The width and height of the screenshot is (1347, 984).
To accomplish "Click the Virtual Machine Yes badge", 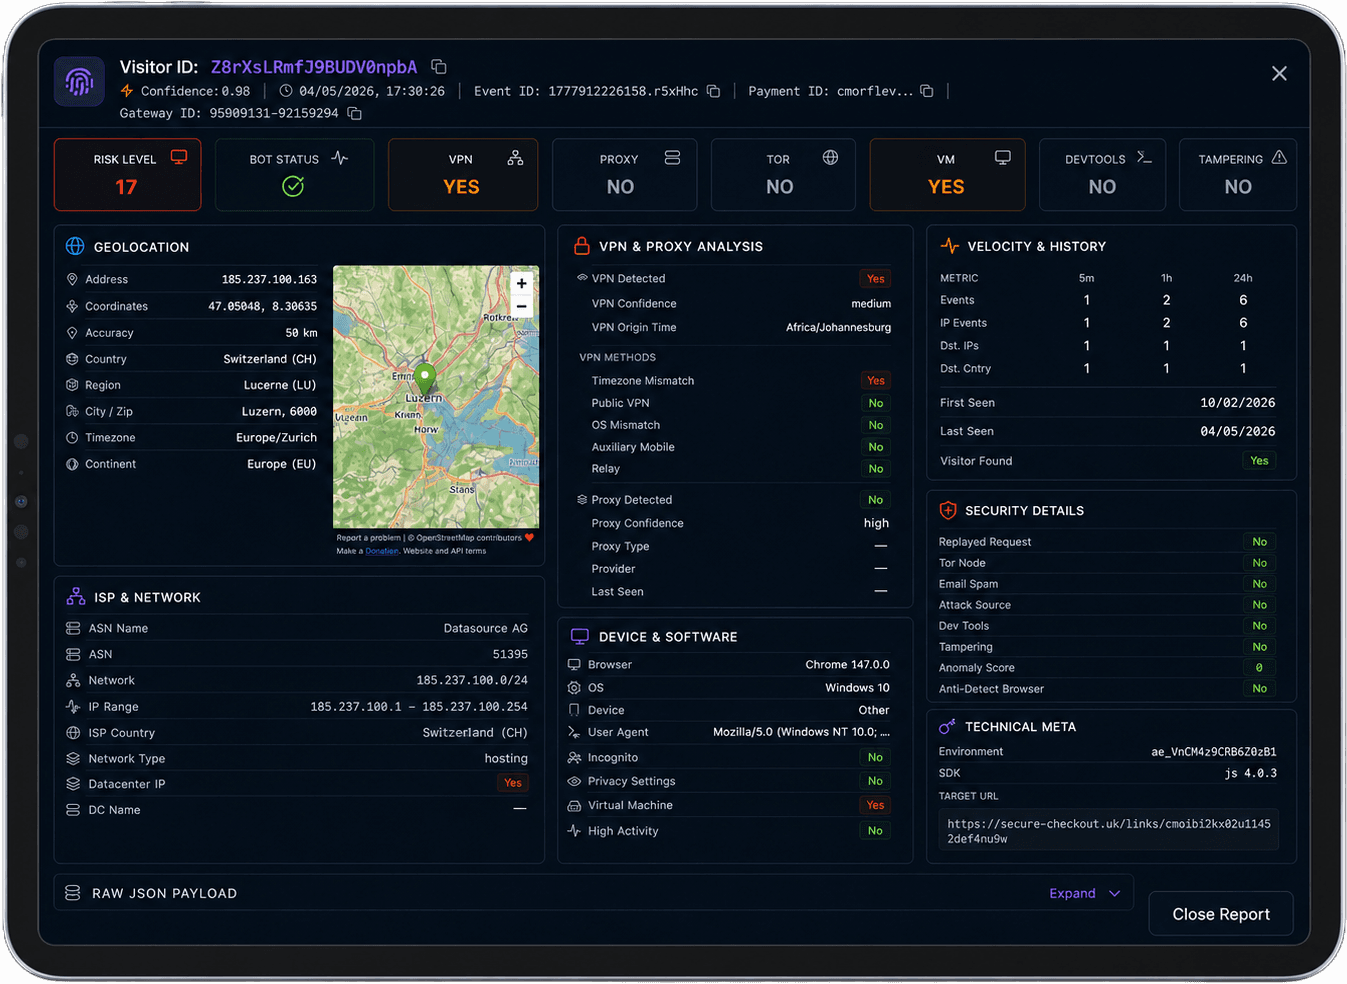I will [876, 805].
